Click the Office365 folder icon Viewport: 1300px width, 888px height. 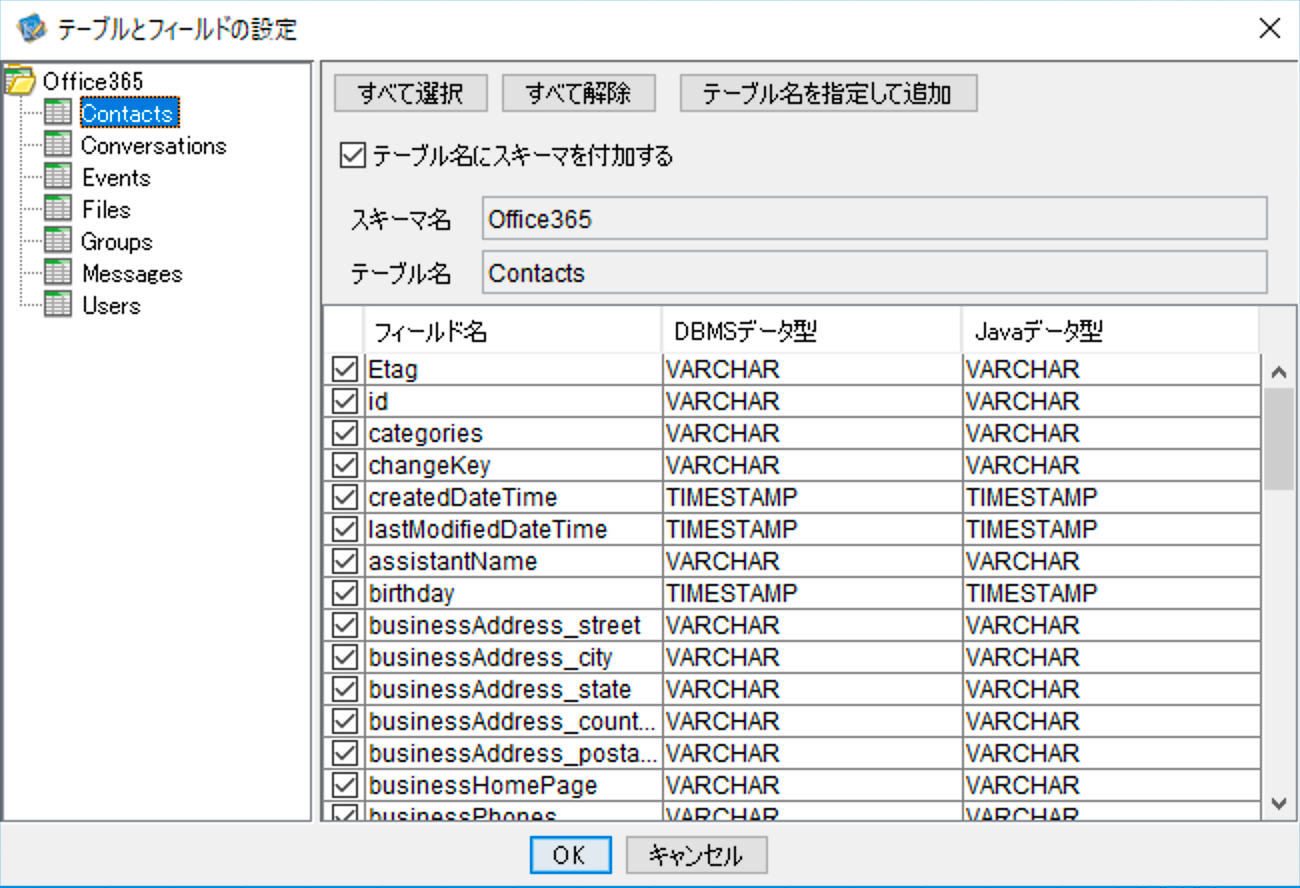[20, 81]
